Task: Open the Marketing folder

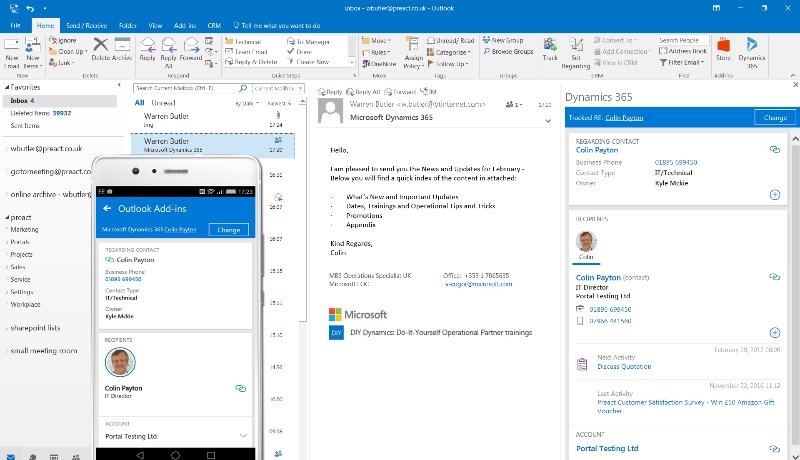Action: coord(24,229)
